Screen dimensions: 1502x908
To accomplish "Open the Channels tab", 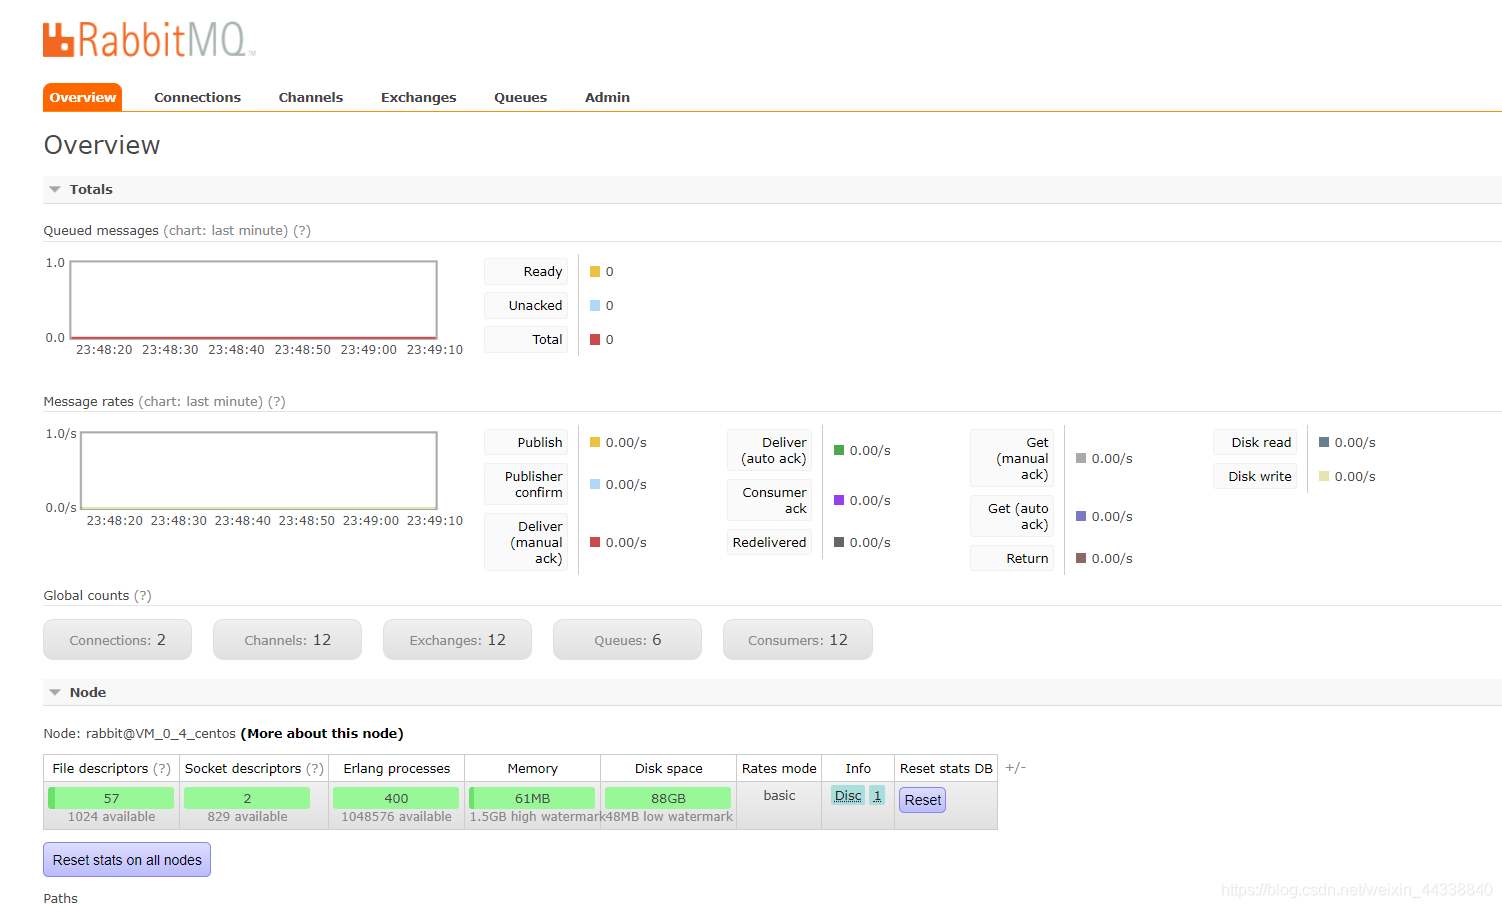I will [x=310, y=97].
